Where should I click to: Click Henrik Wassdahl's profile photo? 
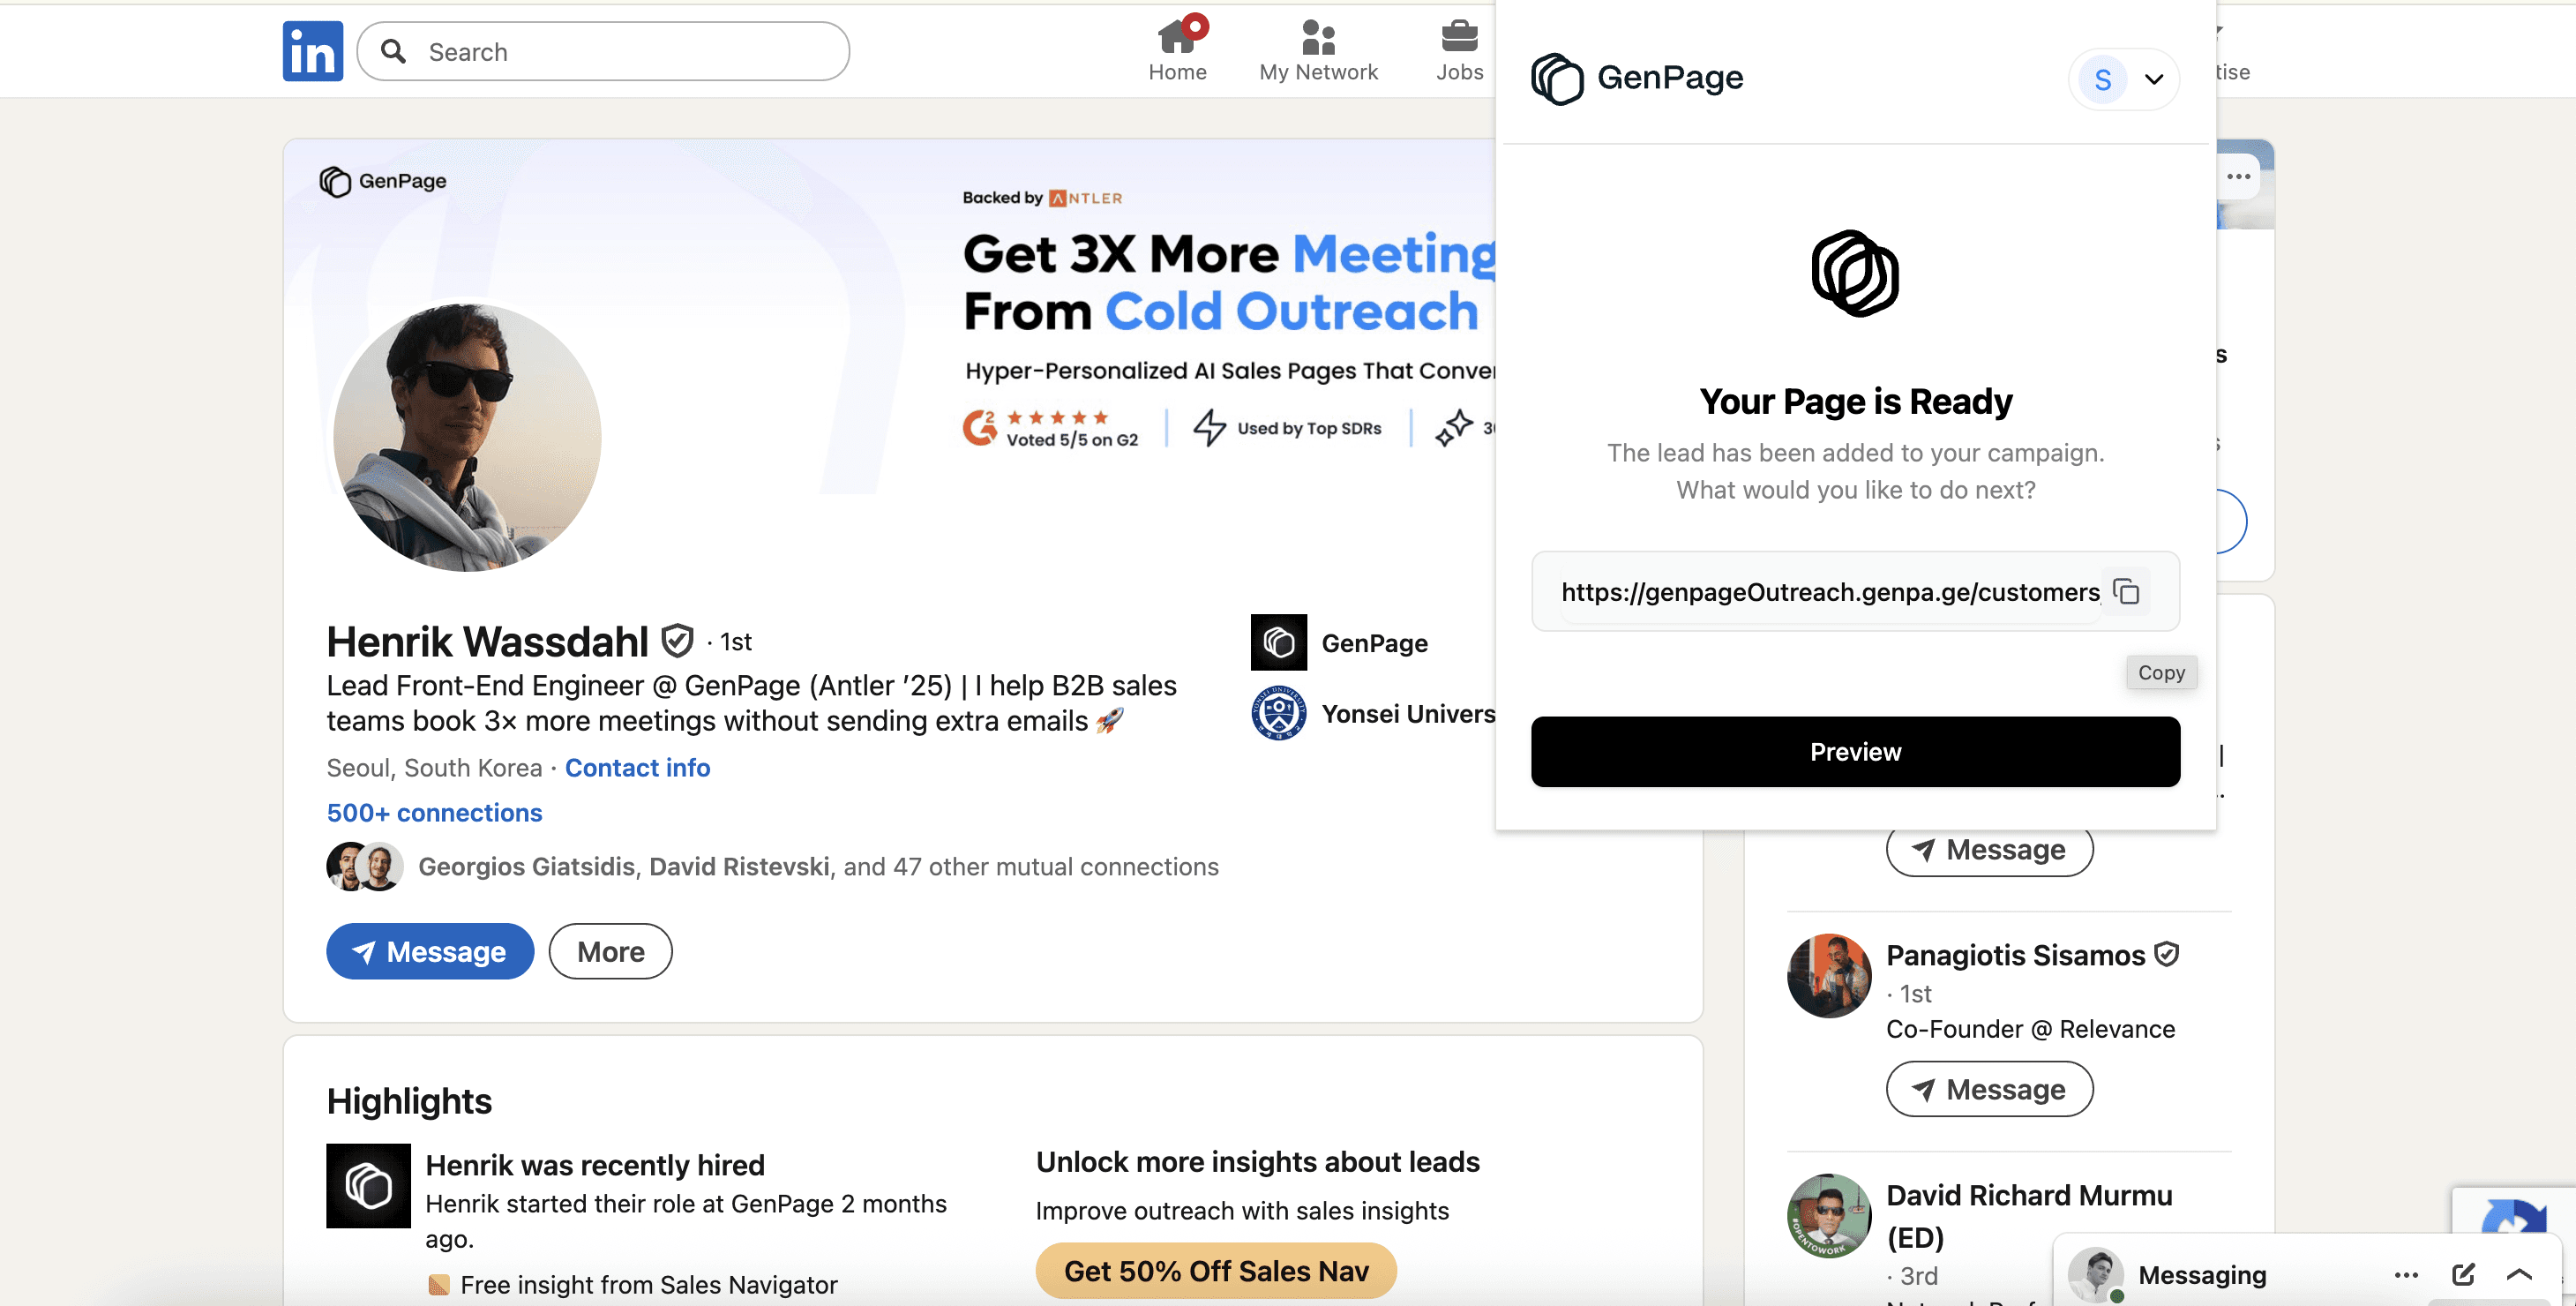pos(466,438)
